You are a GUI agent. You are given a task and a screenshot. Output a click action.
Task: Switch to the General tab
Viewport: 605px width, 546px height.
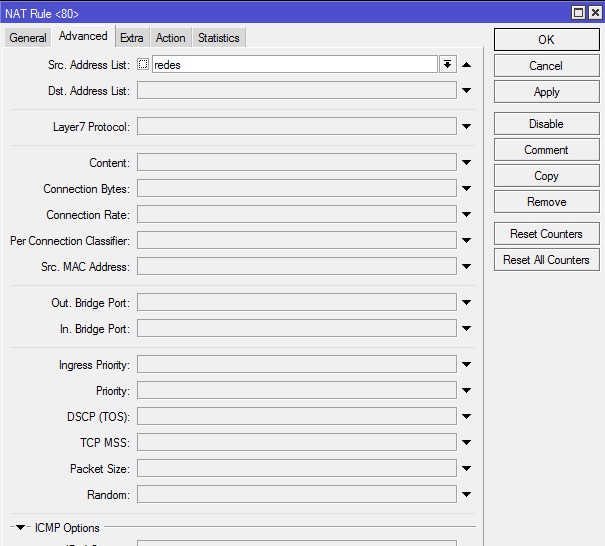coord(28,38)
